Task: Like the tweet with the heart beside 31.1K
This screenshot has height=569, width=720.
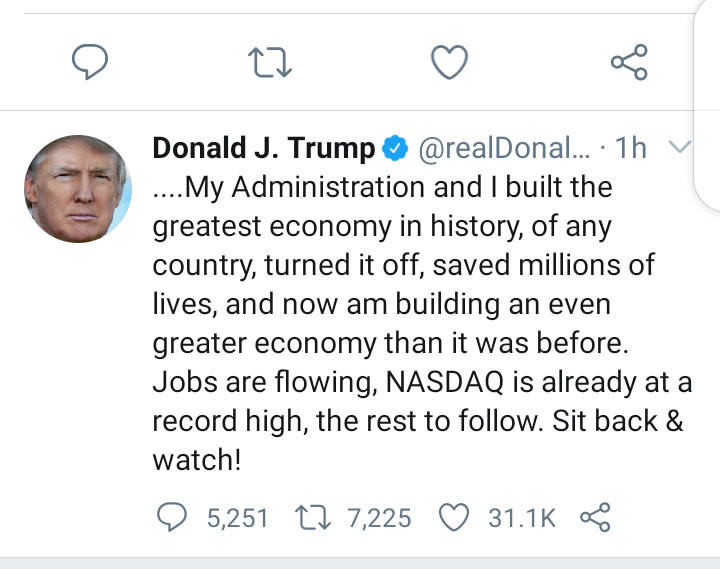Action: 455,517
